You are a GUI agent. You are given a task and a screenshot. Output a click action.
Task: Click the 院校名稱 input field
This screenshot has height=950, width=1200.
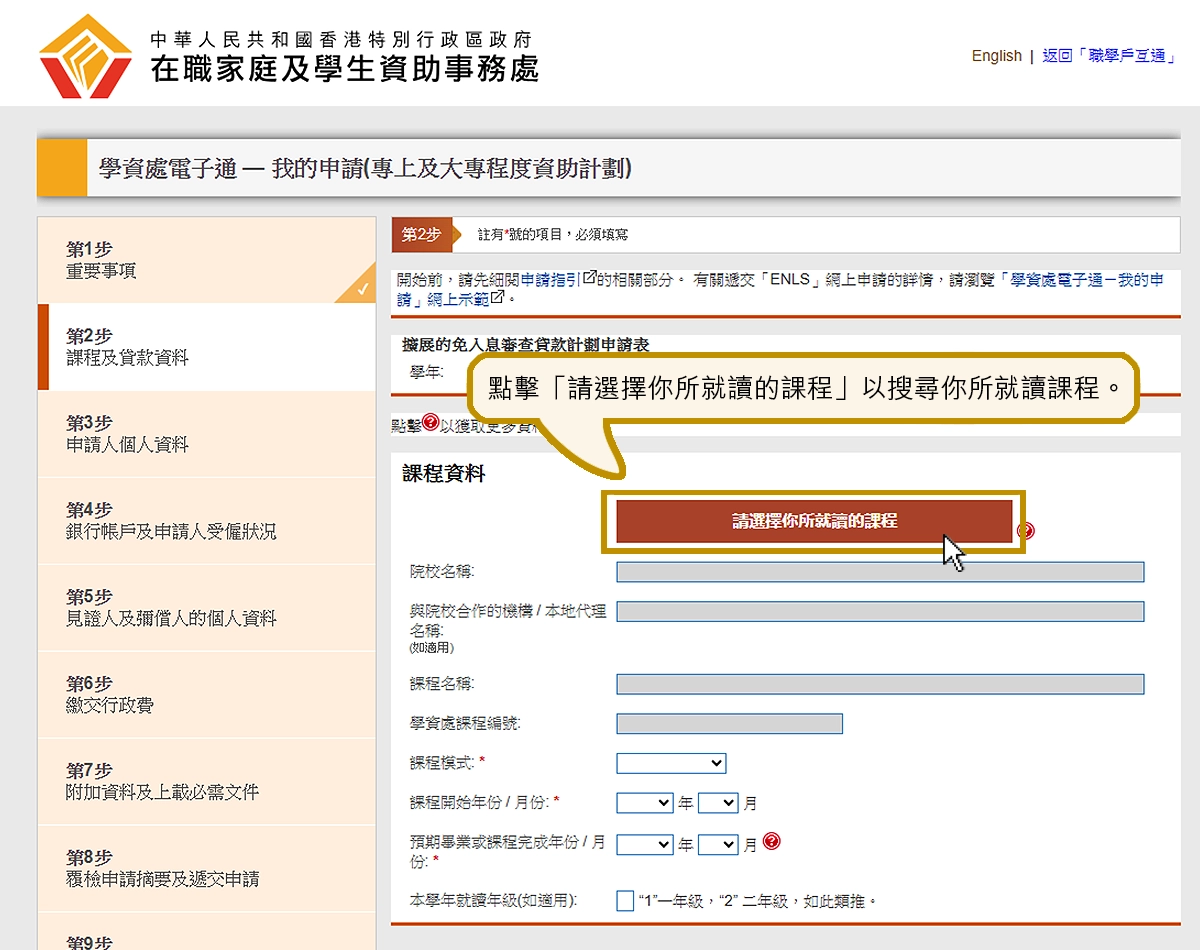(880, 571)
